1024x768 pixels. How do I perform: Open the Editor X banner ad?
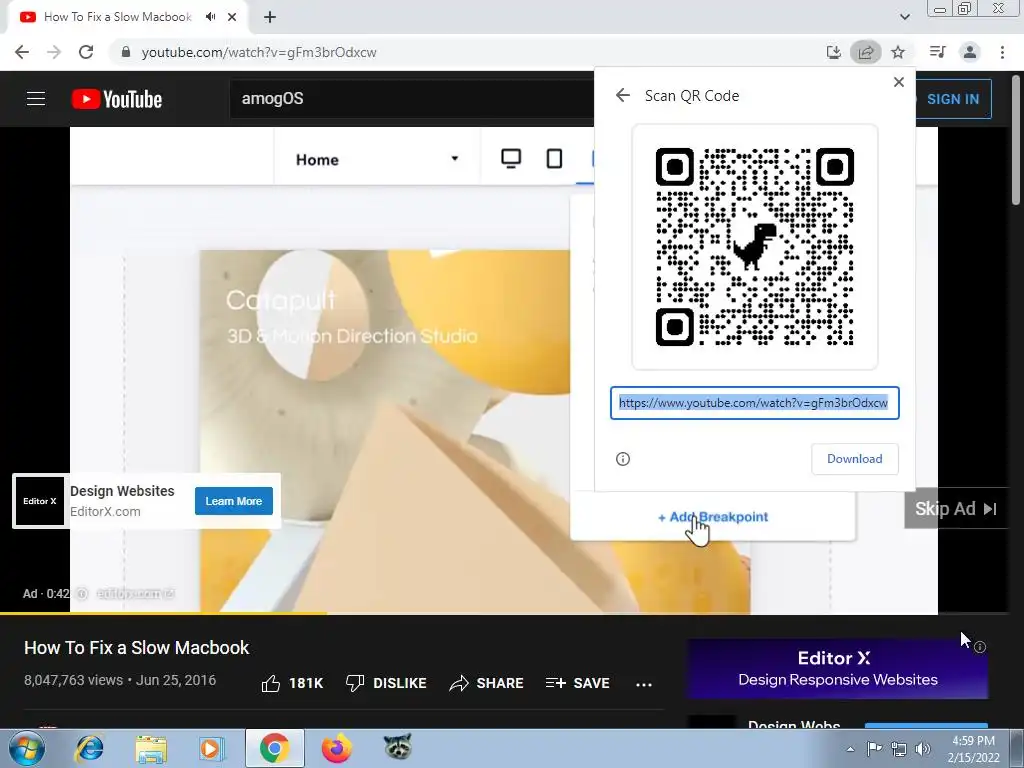coord(837,669)
